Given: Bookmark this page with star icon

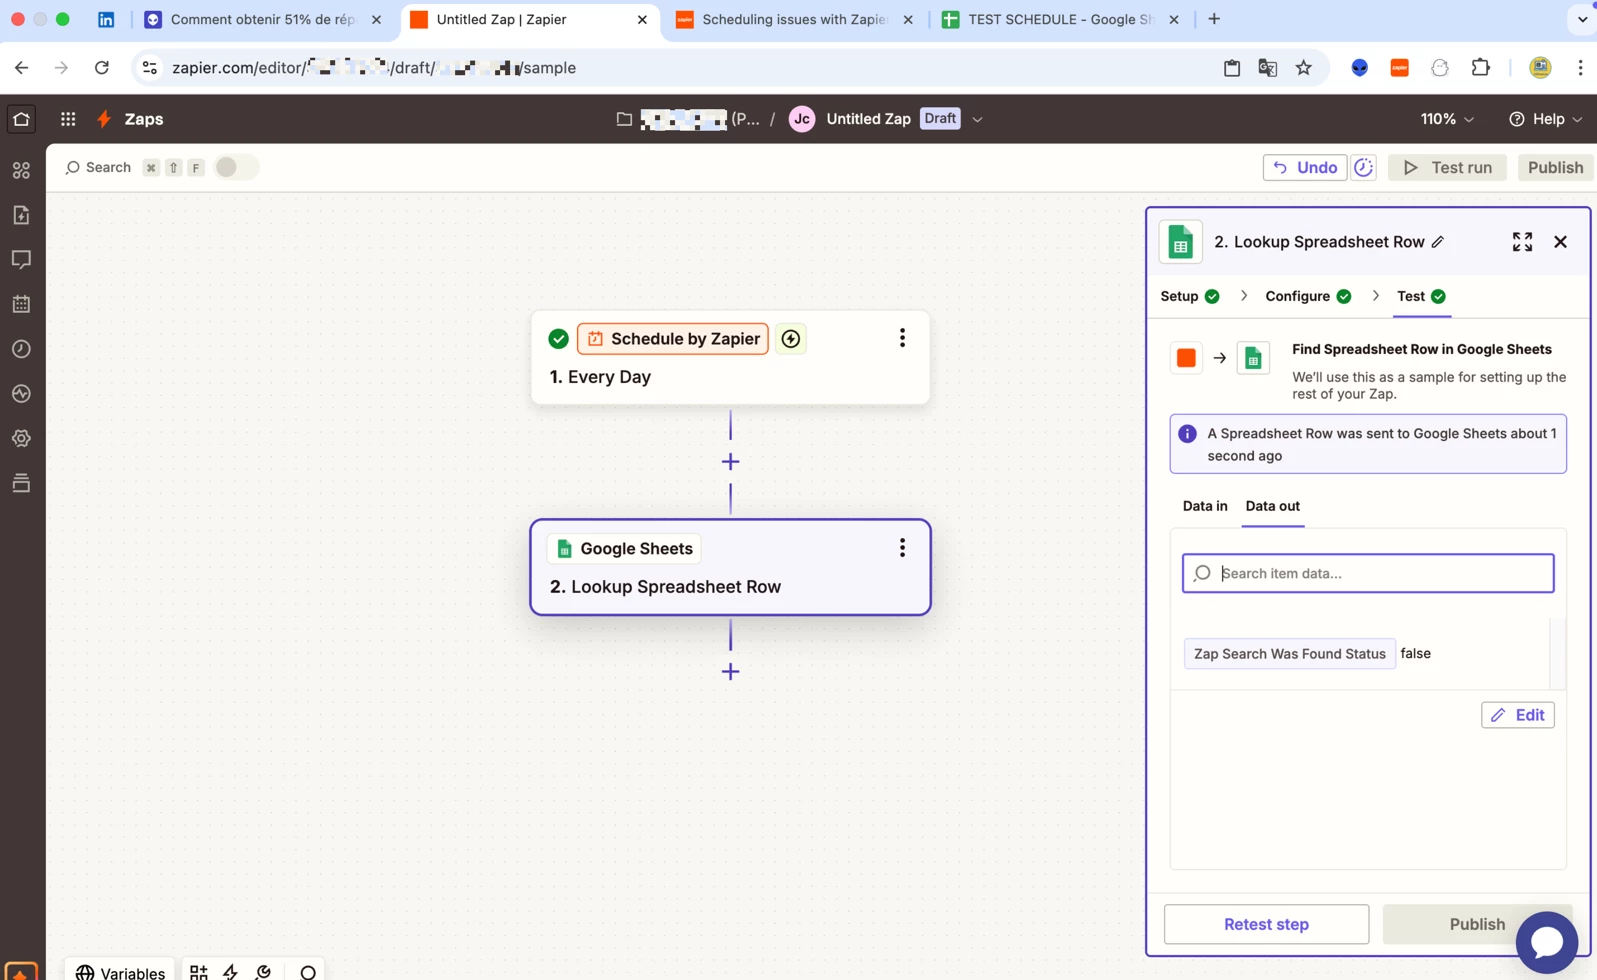Looking at the screenshot, I should [x=1303, y=68].
